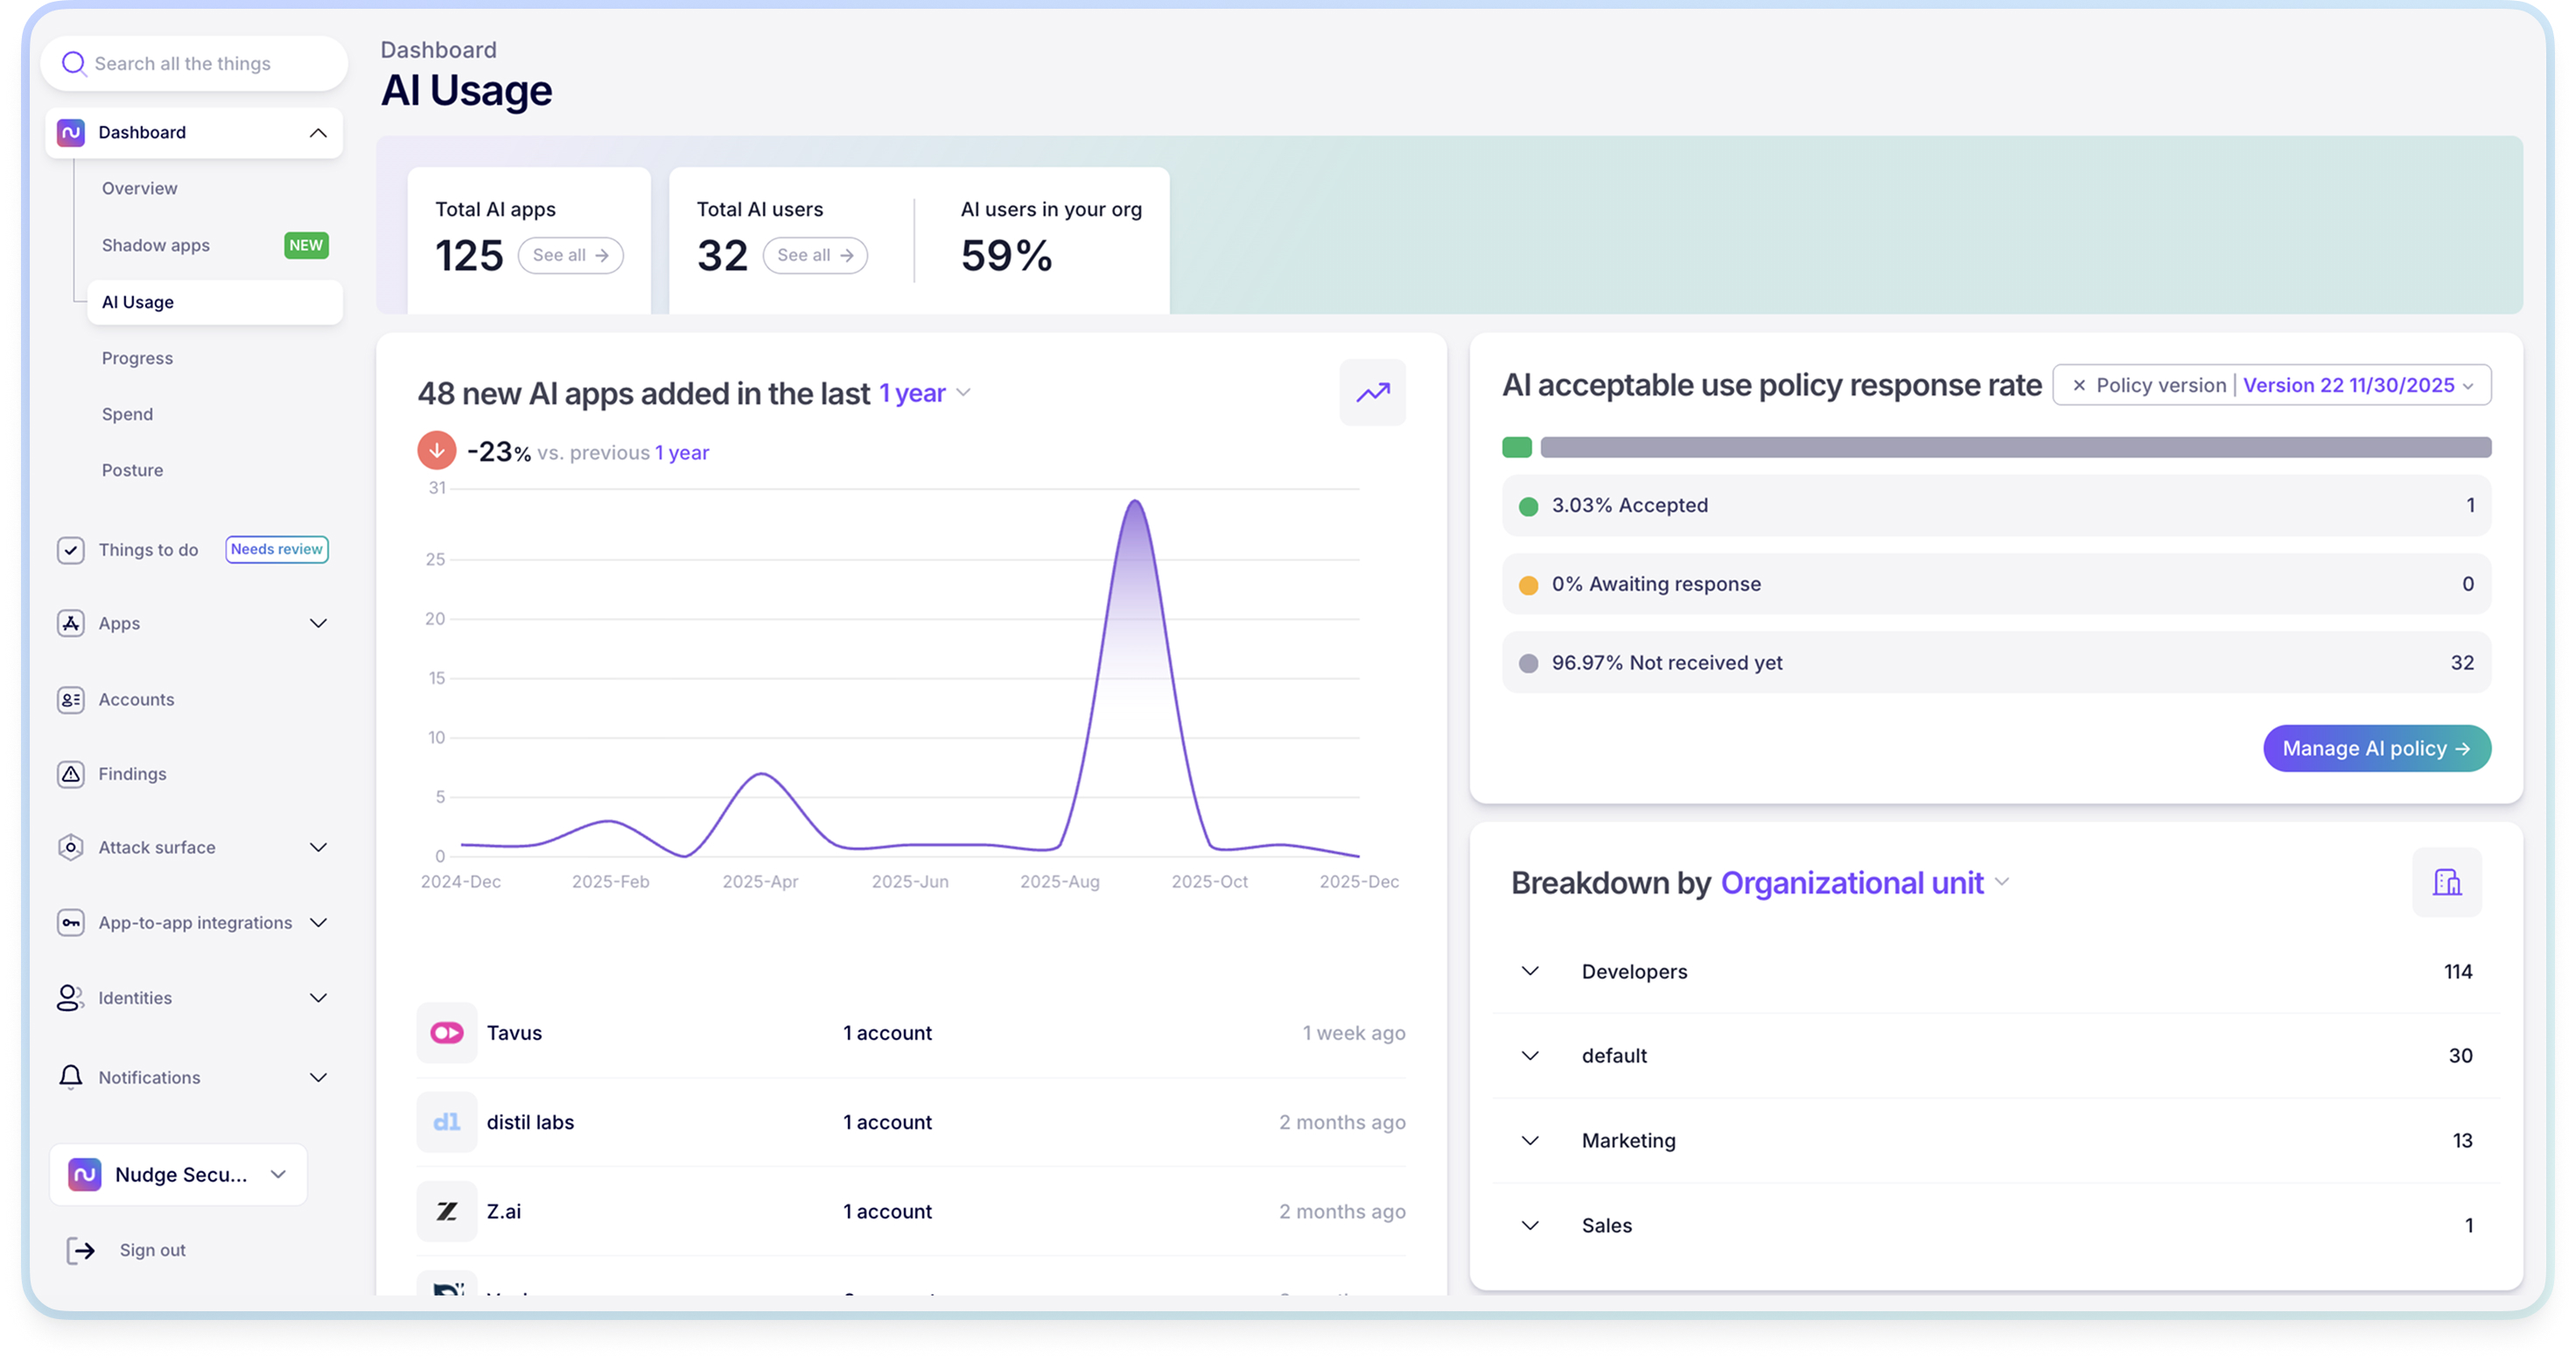The image size is (2576, 1362).
Task: Click the Z.ai app logo
Action: [x=446, y=1211]
